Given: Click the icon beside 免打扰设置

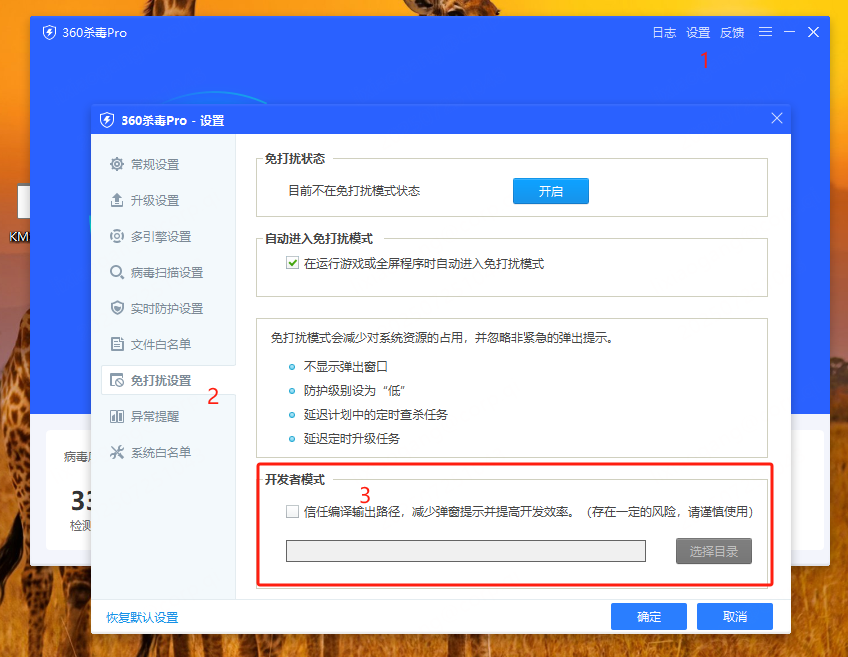Looking at the screenshot, I should click(x=117, y=380).
